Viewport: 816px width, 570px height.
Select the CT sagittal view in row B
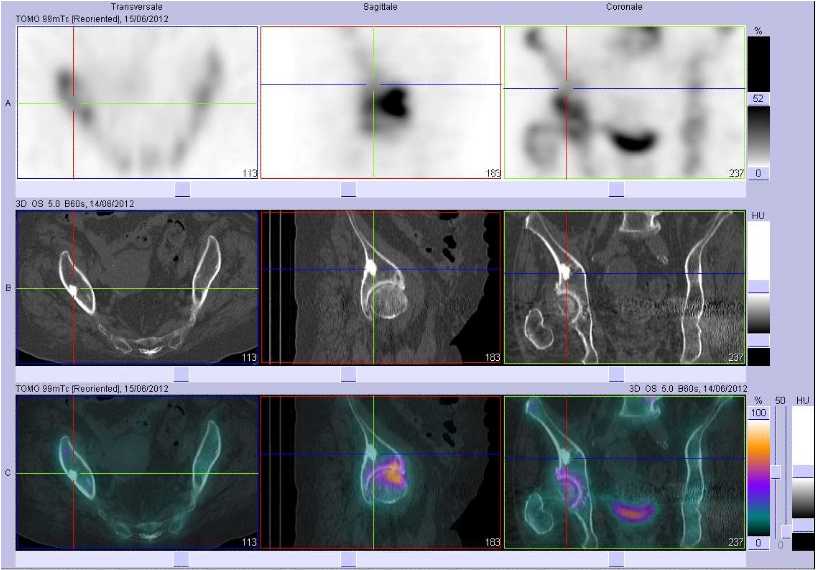click(380, 287)
